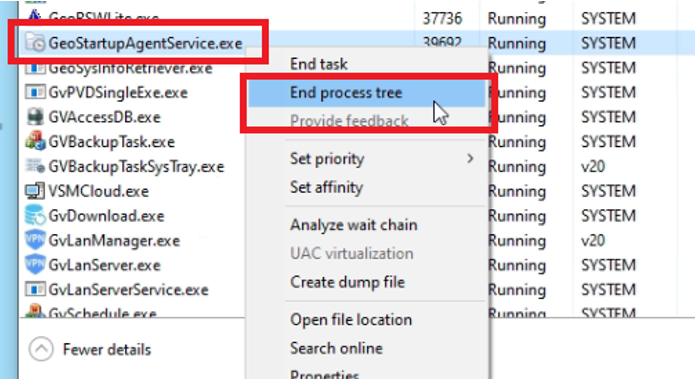The image size is (695, 383).
Task: Click the GeoSysInfoRetriever.exe process icon
Action: pos(35,68)
